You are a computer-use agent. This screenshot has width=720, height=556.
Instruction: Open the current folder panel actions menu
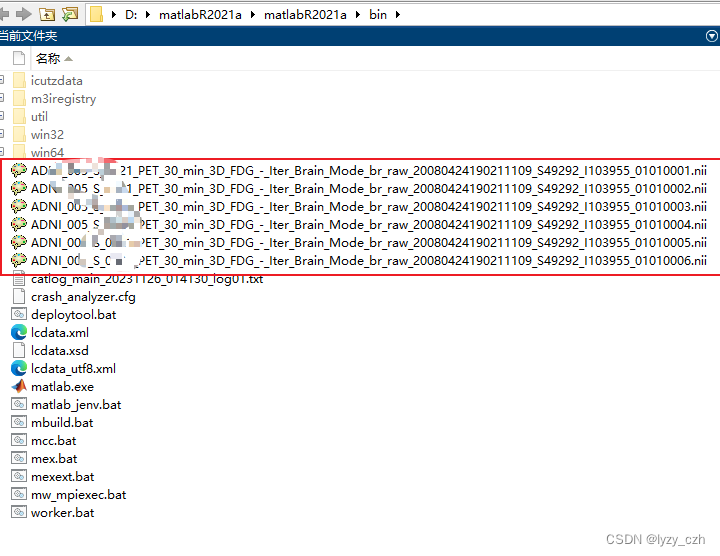coord(711,36)
